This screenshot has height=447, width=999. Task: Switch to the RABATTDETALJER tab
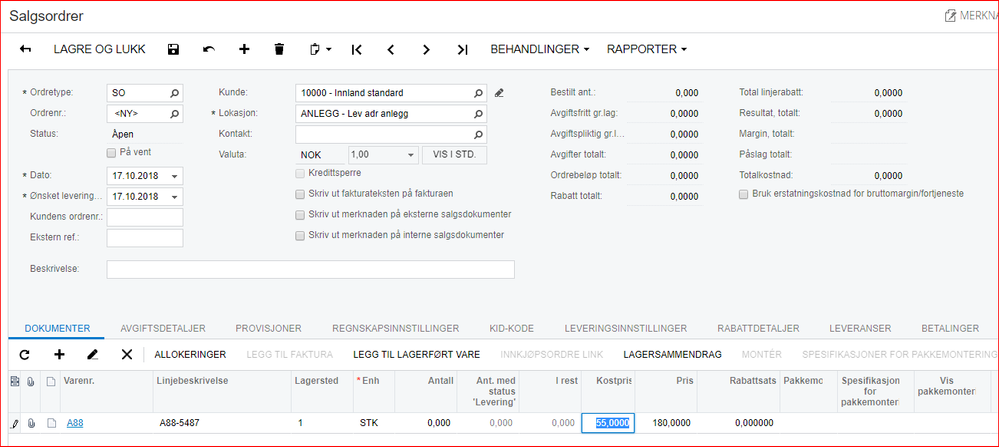coord(758,329)
